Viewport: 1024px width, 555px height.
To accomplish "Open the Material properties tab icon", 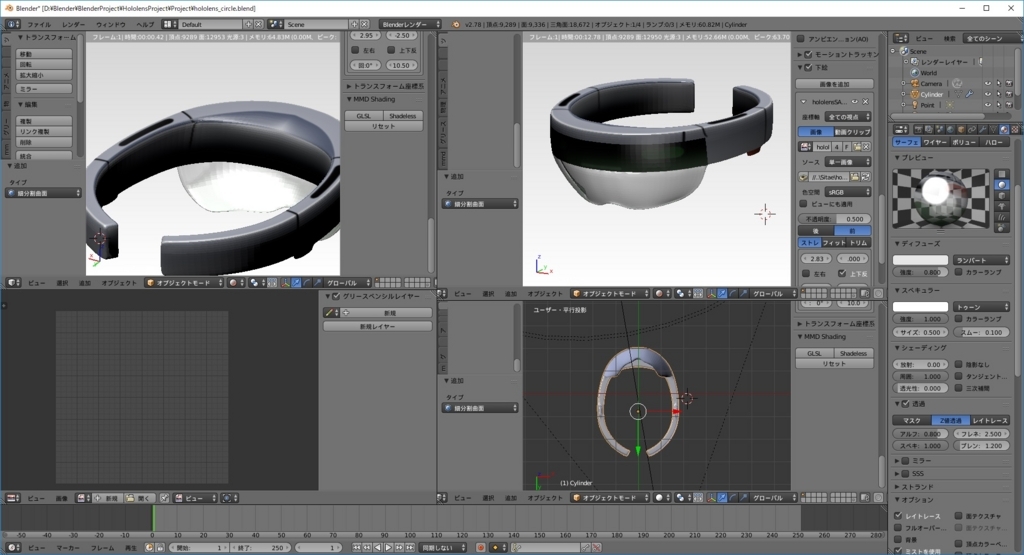I will pos(1004,129).
